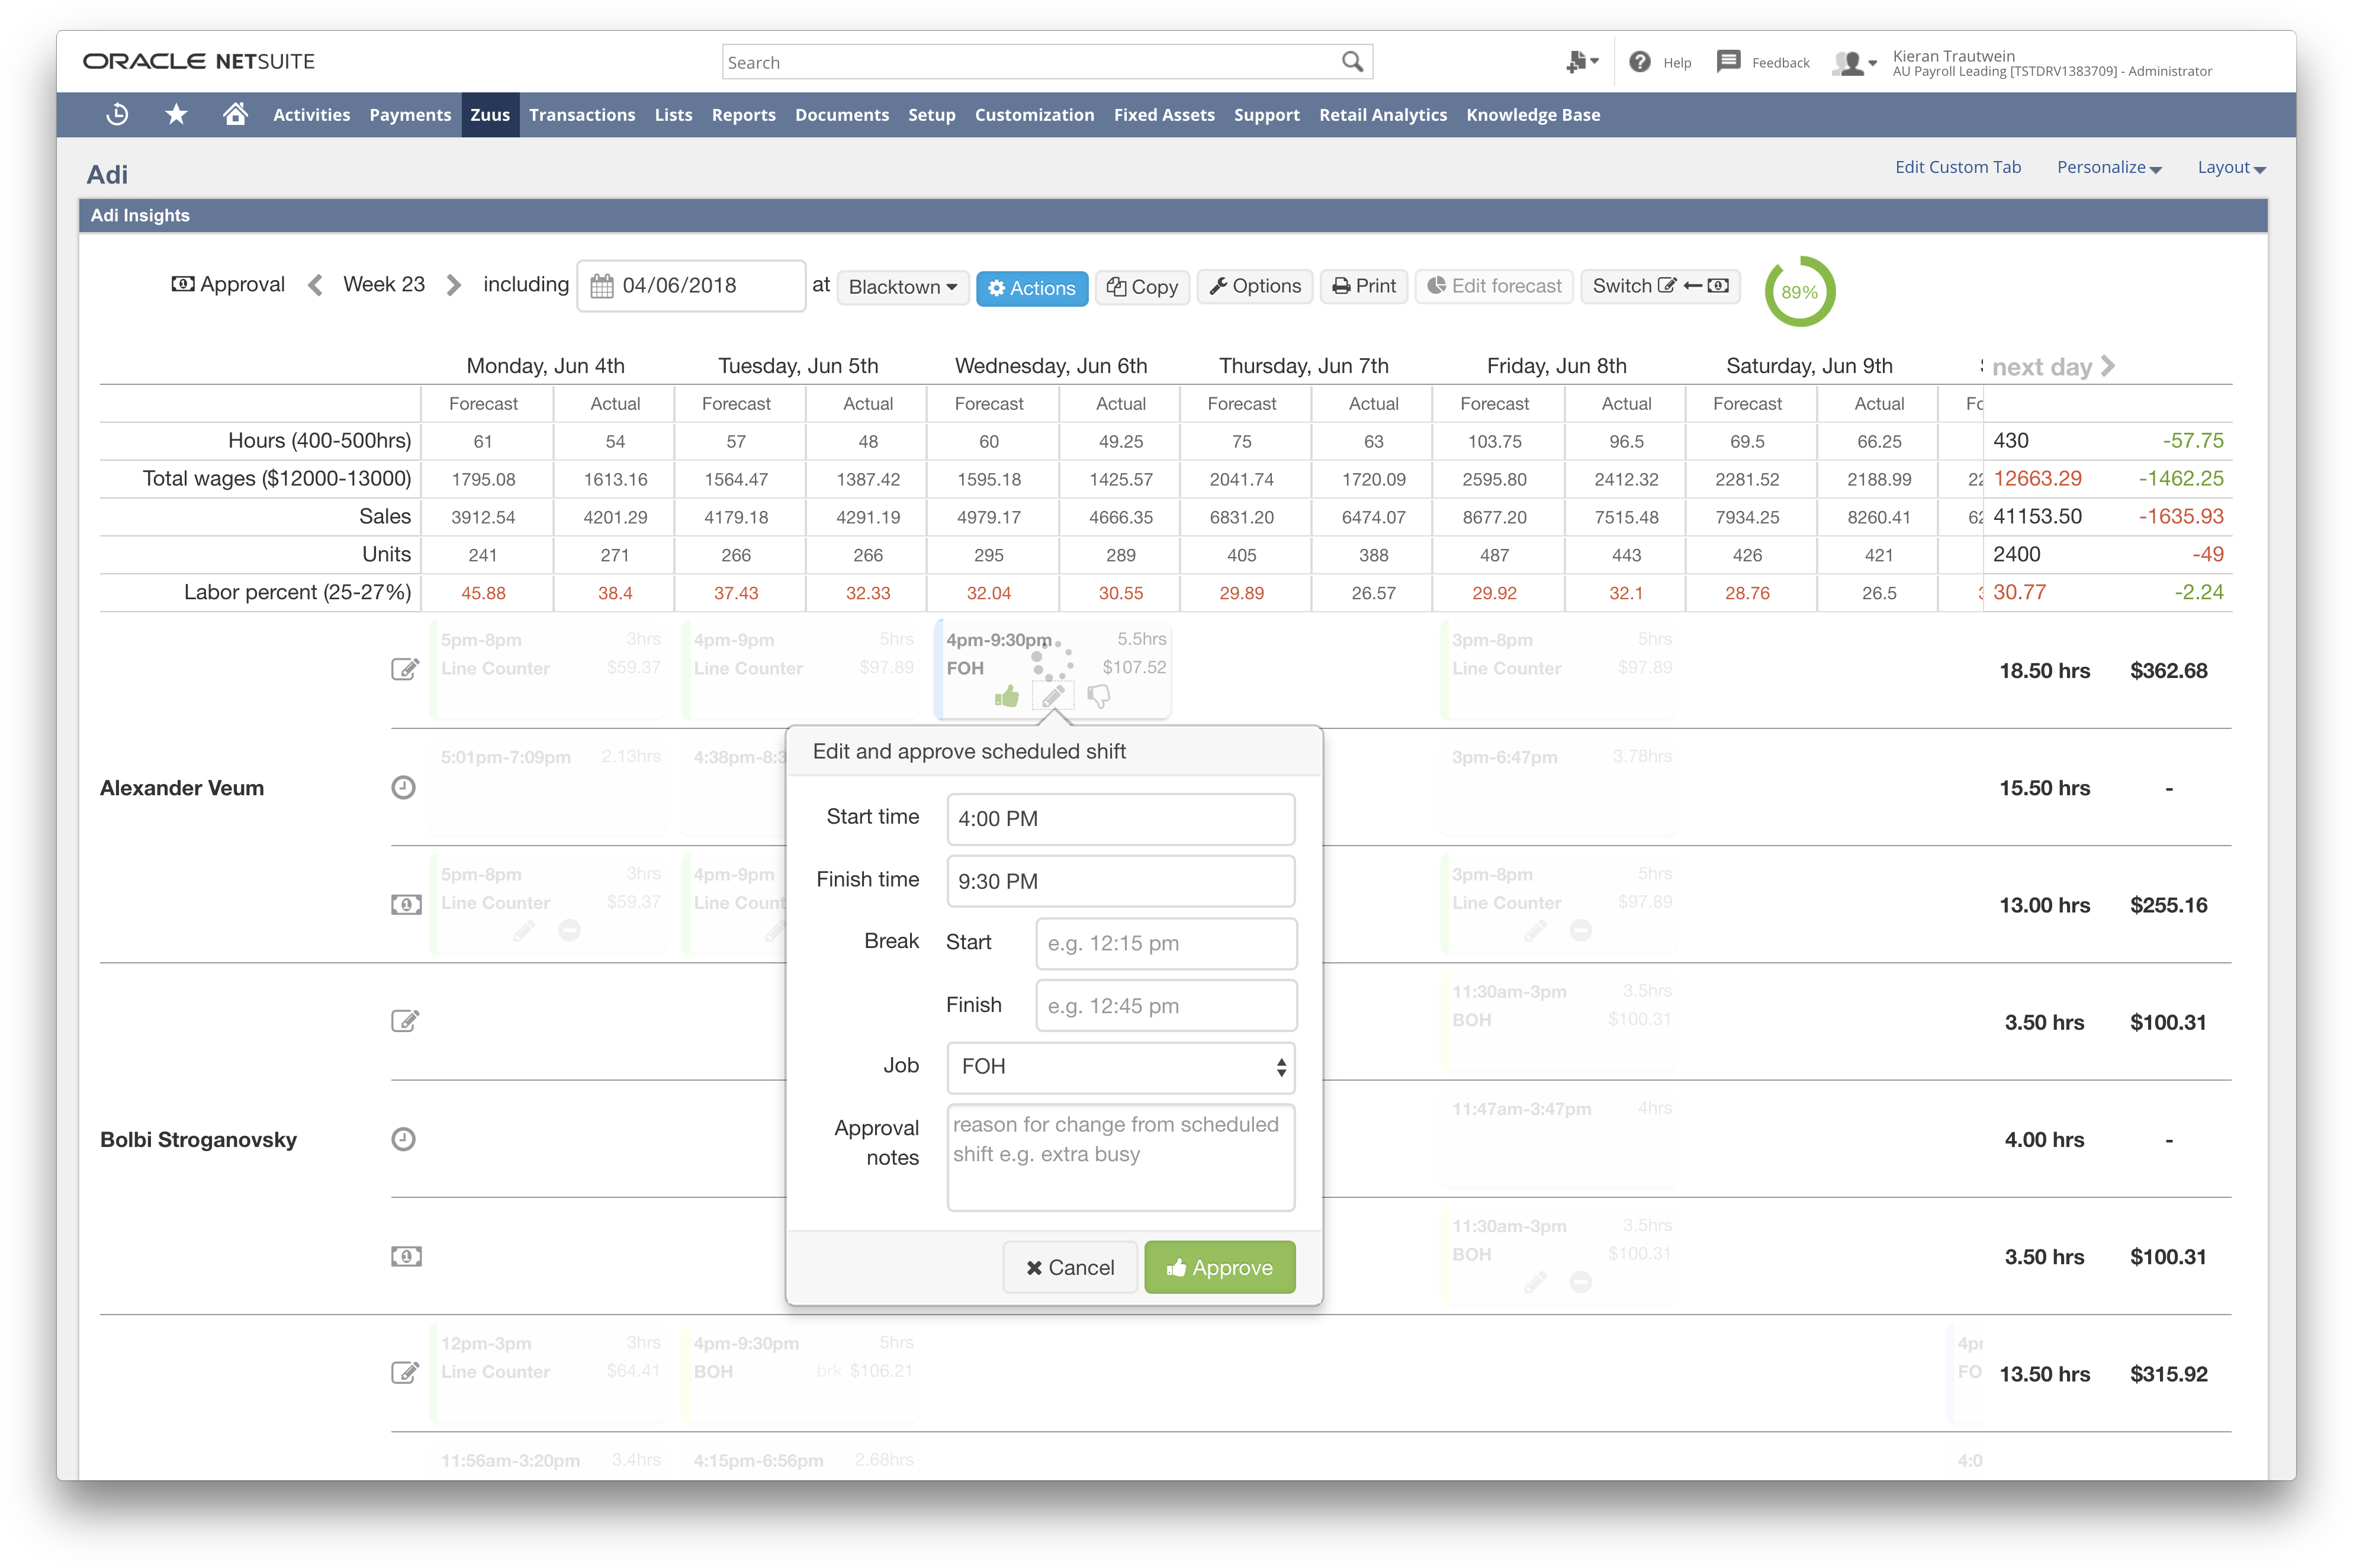Click the Recent Records clock icon
The width and height of the screenshot is (2353, 1568).
(117, 114)
